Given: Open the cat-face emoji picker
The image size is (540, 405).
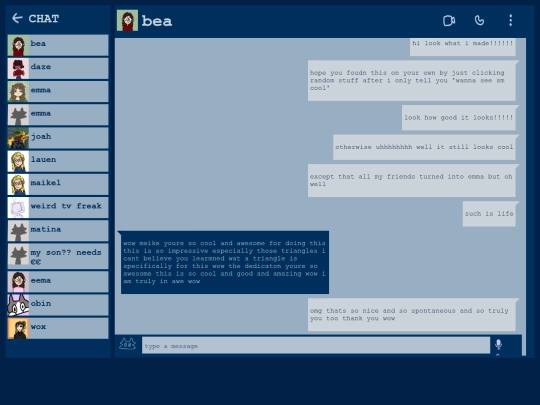Looking at the screenshot, I should [x=127, y=344].
